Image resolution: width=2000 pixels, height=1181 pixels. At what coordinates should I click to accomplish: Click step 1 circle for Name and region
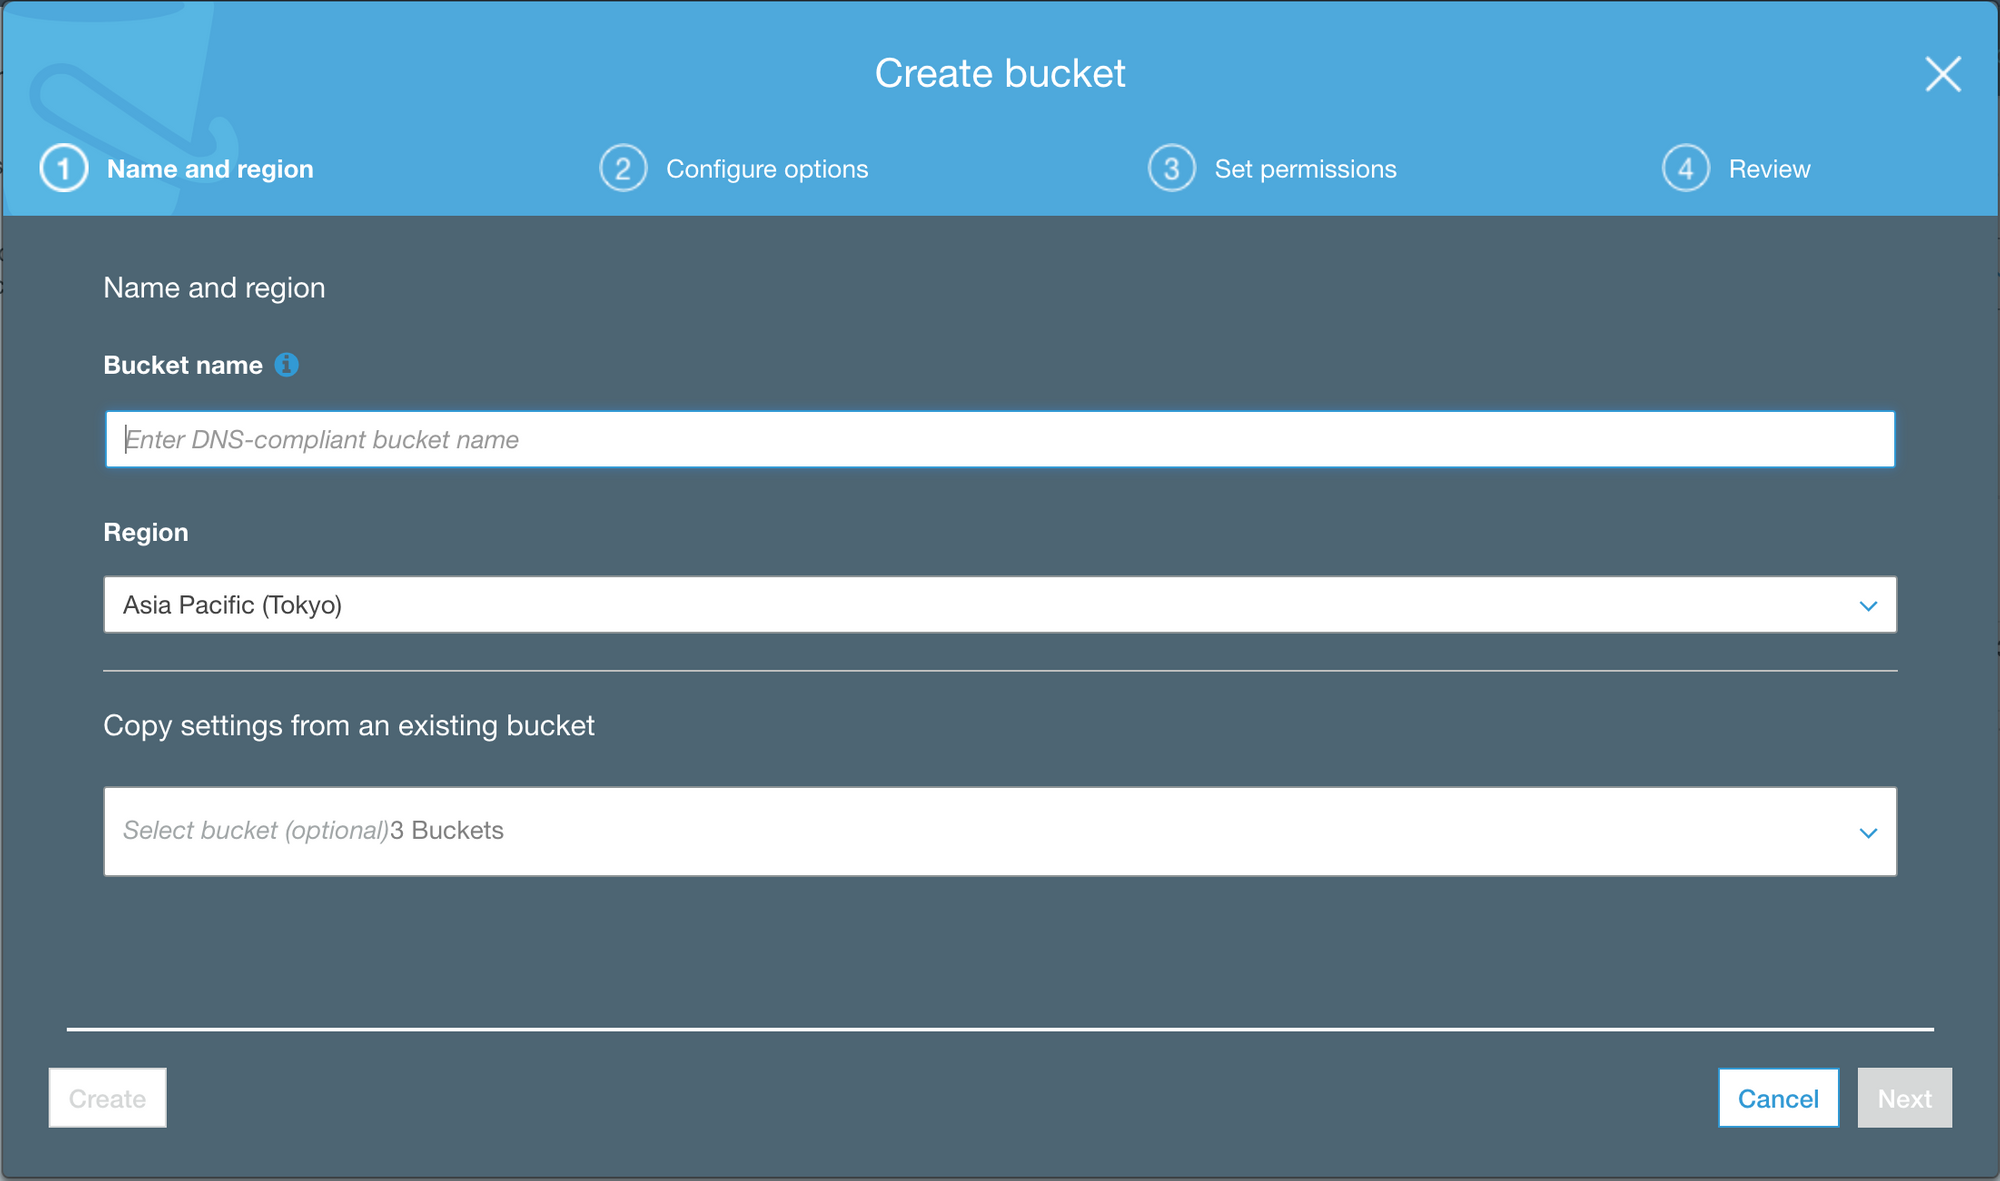point(62,168)
